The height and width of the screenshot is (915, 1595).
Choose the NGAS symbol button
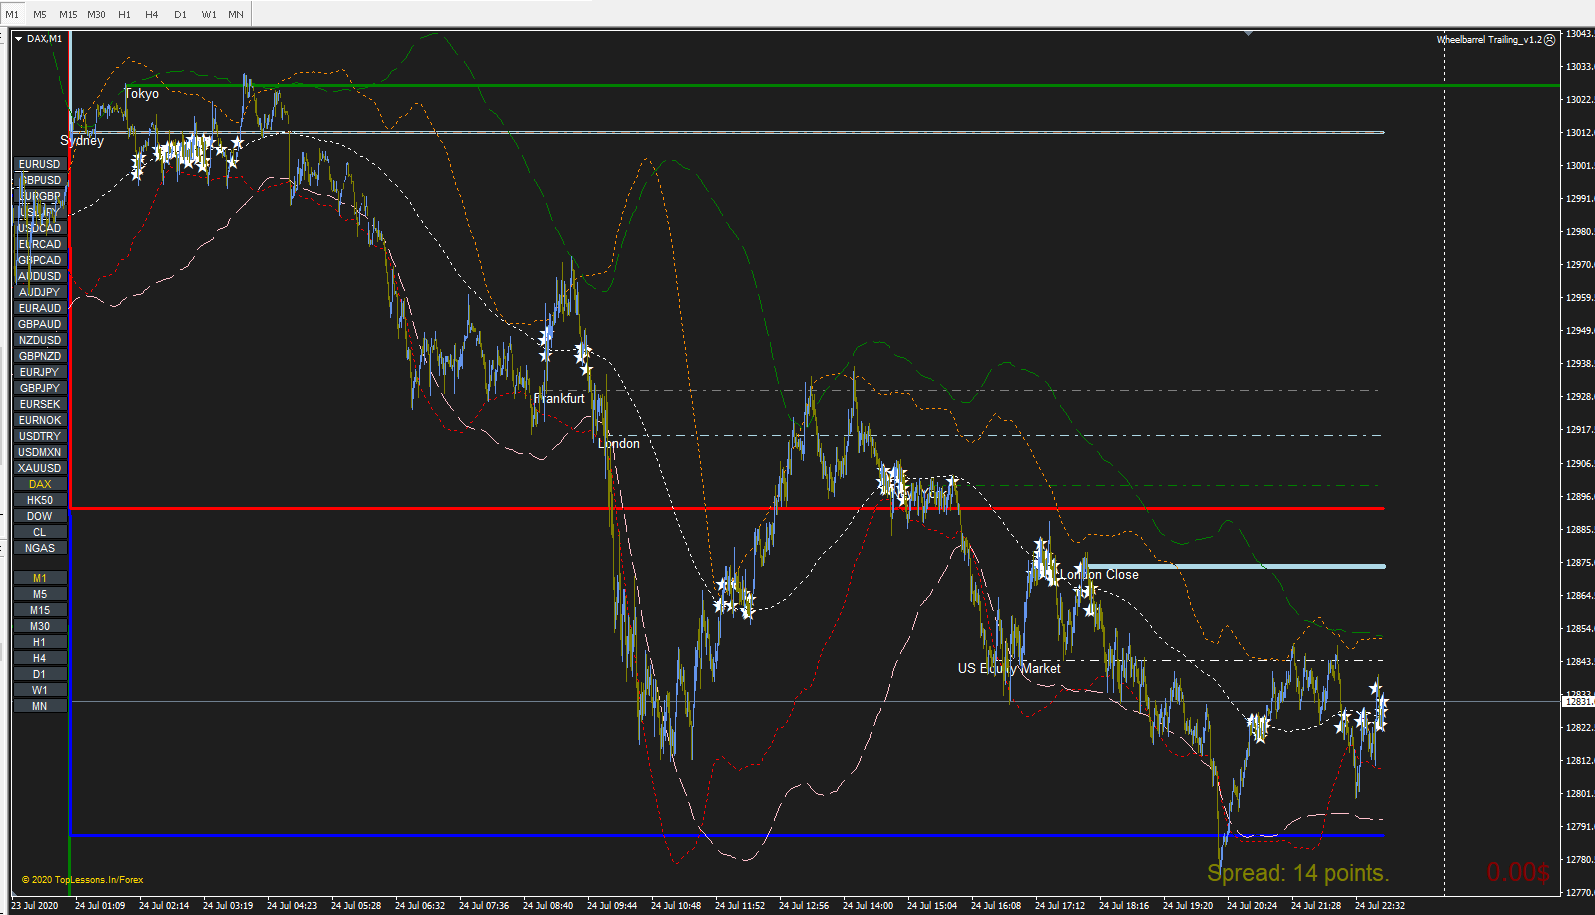[x=40, y=548]
